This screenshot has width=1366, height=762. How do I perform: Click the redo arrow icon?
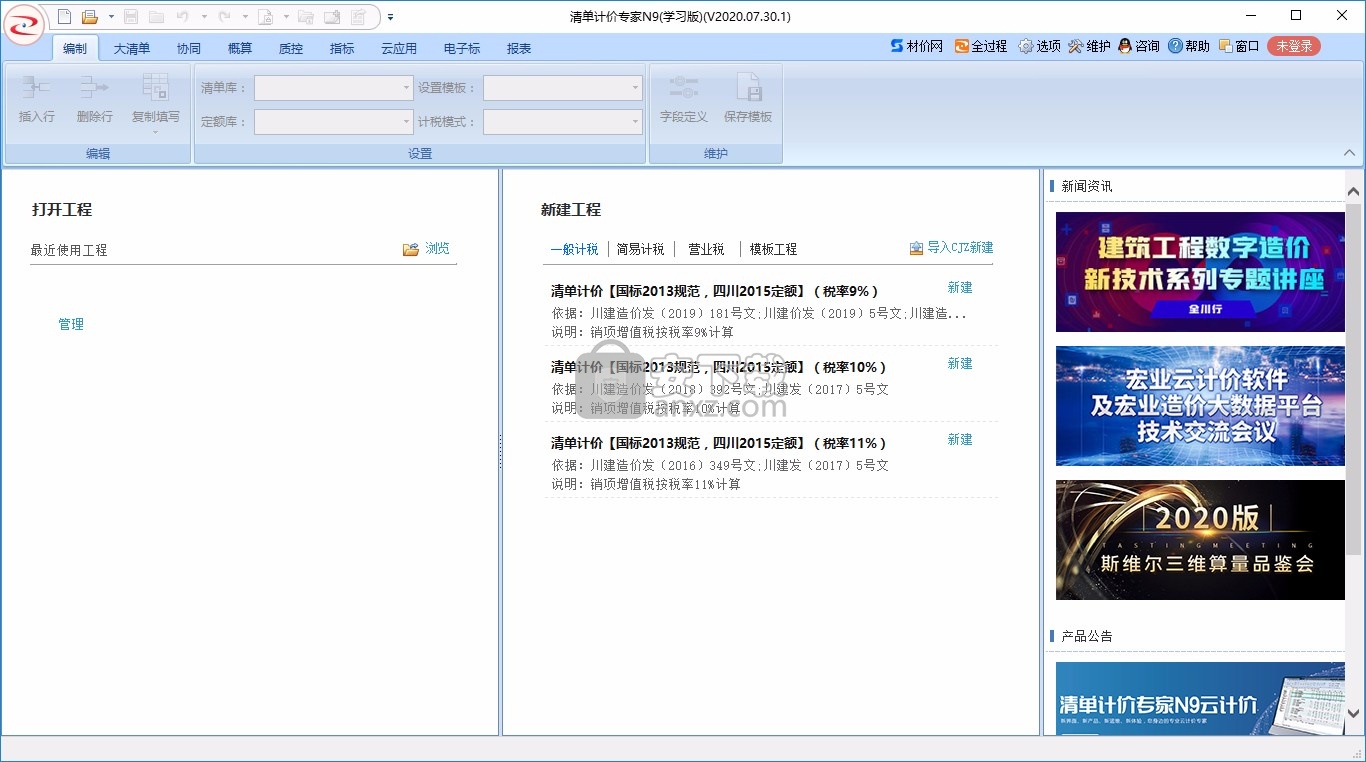point(225,17)
